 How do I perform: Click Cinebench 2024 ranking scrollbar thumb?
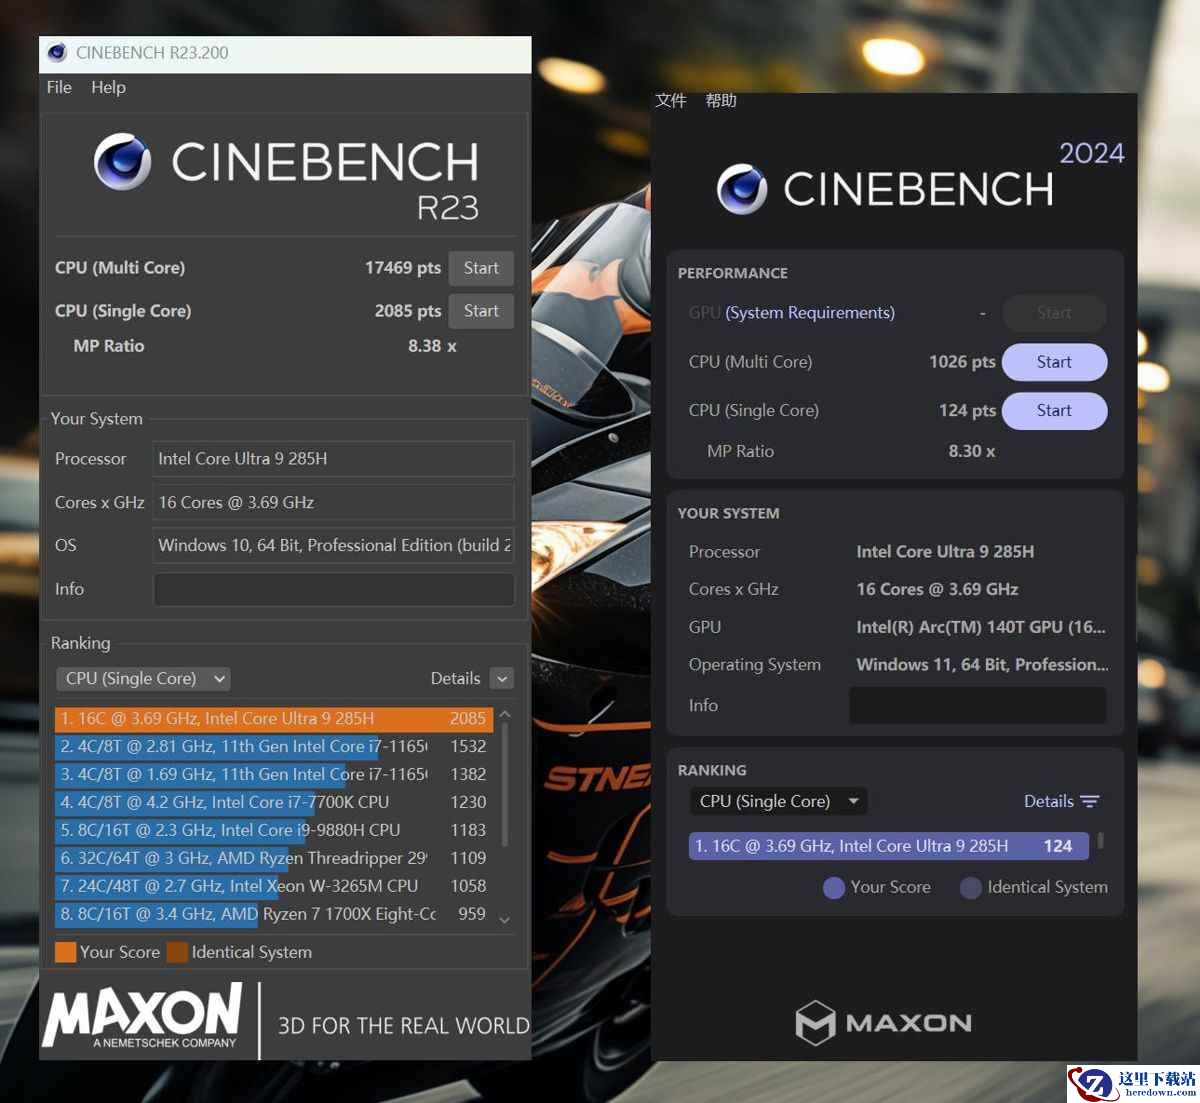click(x=1101, y=841)
